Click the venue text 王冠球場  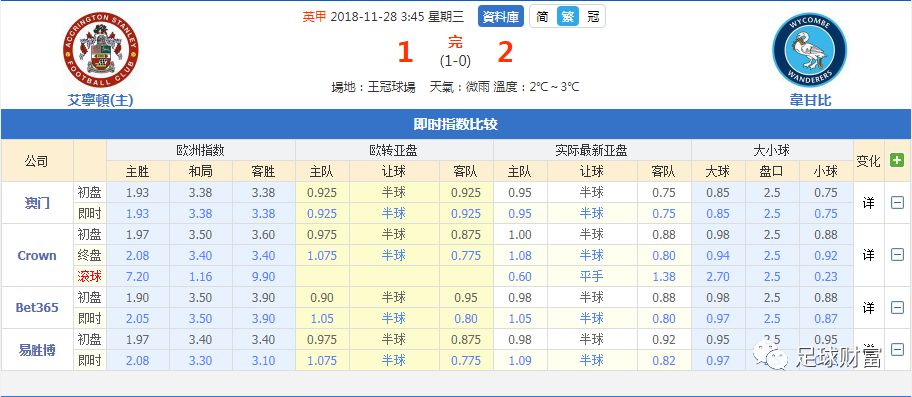pyautogui.click(x=391, y=87)
